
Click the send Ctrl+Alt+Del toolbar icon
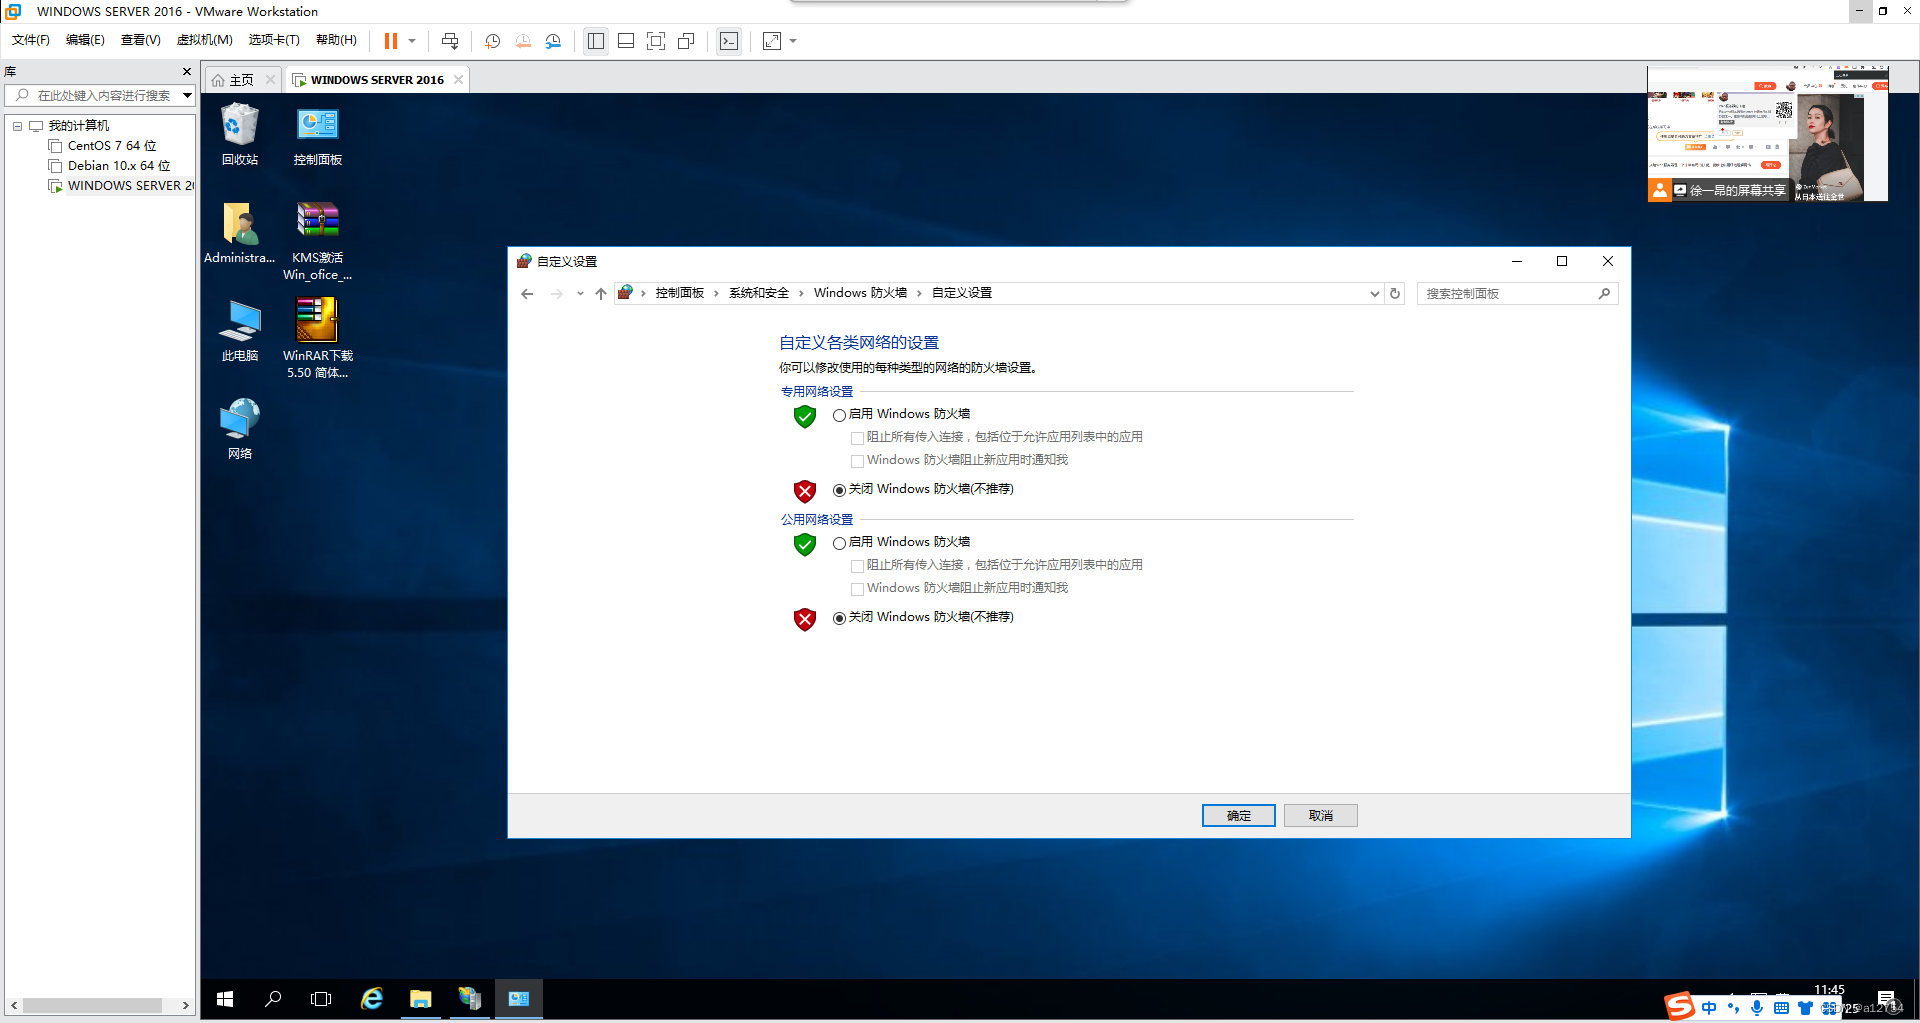tap(450, 41)
